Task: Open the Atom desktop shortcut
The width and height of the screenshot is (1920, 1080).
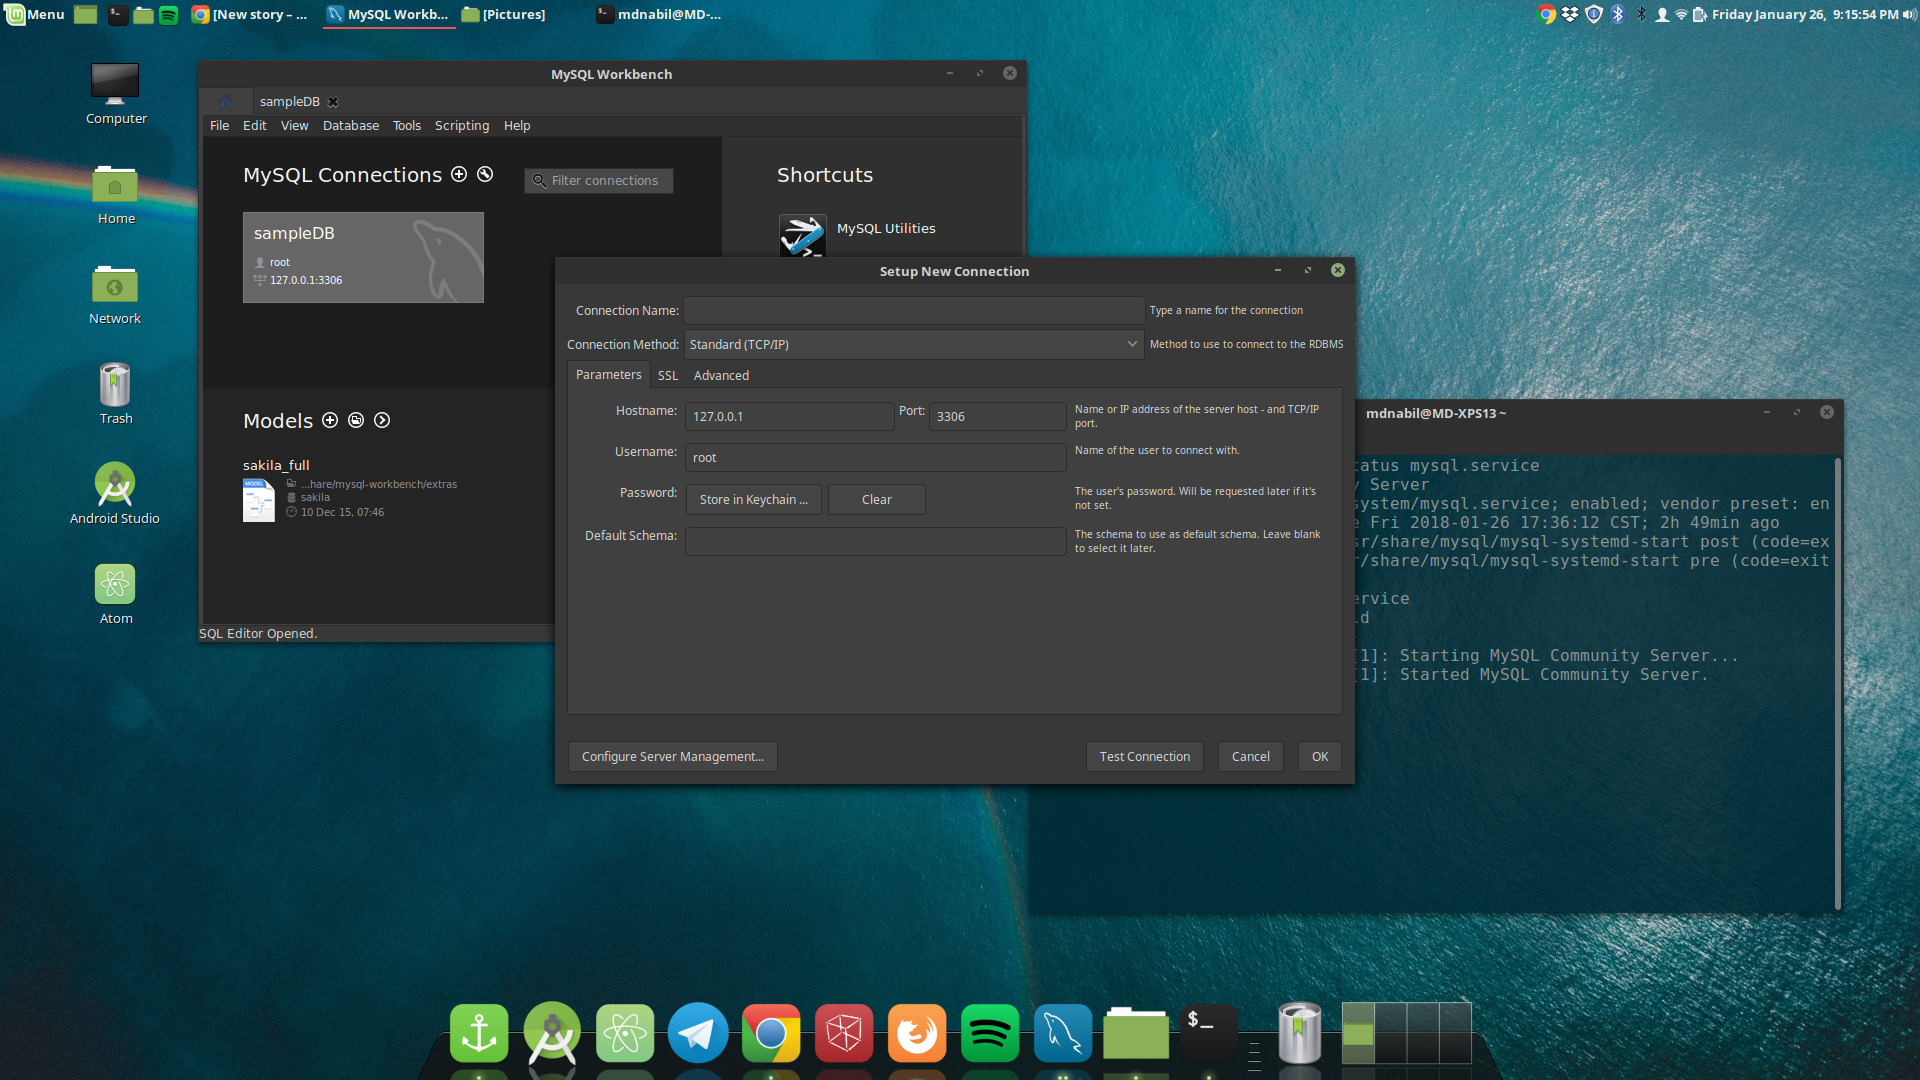Action: [x=115, y=594]
